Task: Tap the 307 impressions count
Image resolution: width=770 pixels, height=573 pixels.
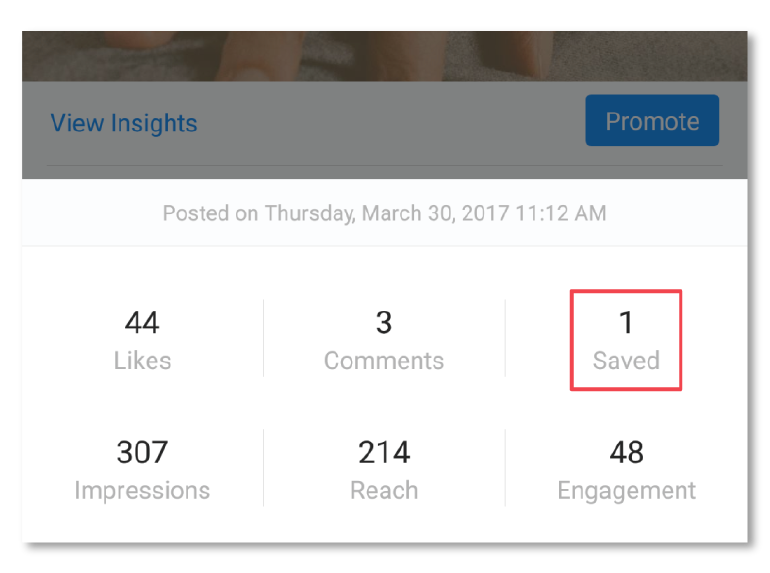Action: point(142,452)
